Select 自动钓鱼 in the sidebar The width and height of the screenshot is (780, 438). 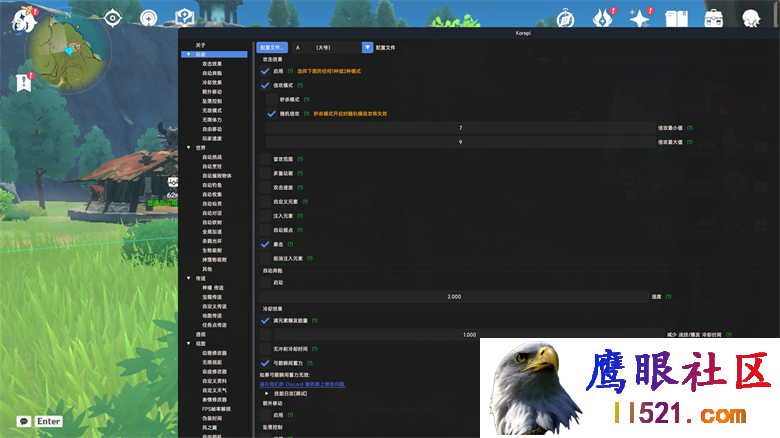click(212, 185)
